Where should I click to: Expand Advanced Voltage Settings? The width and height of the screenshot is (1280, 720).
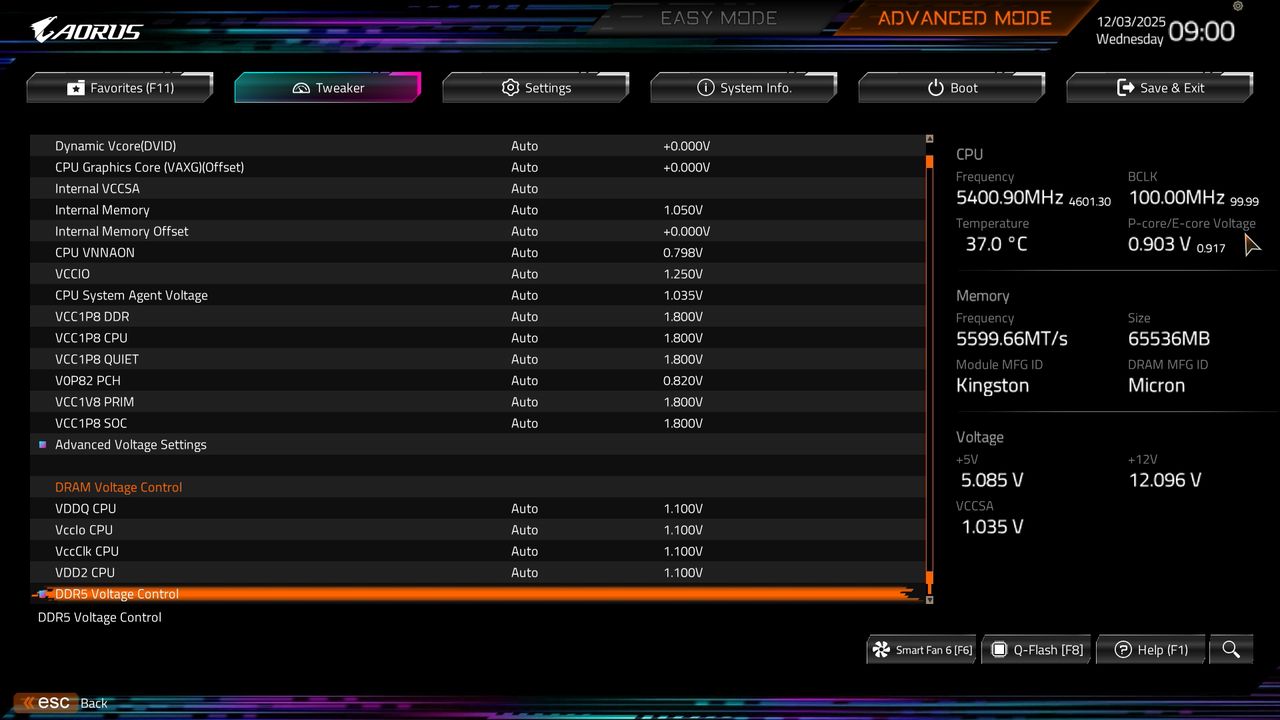click(131, 444)
